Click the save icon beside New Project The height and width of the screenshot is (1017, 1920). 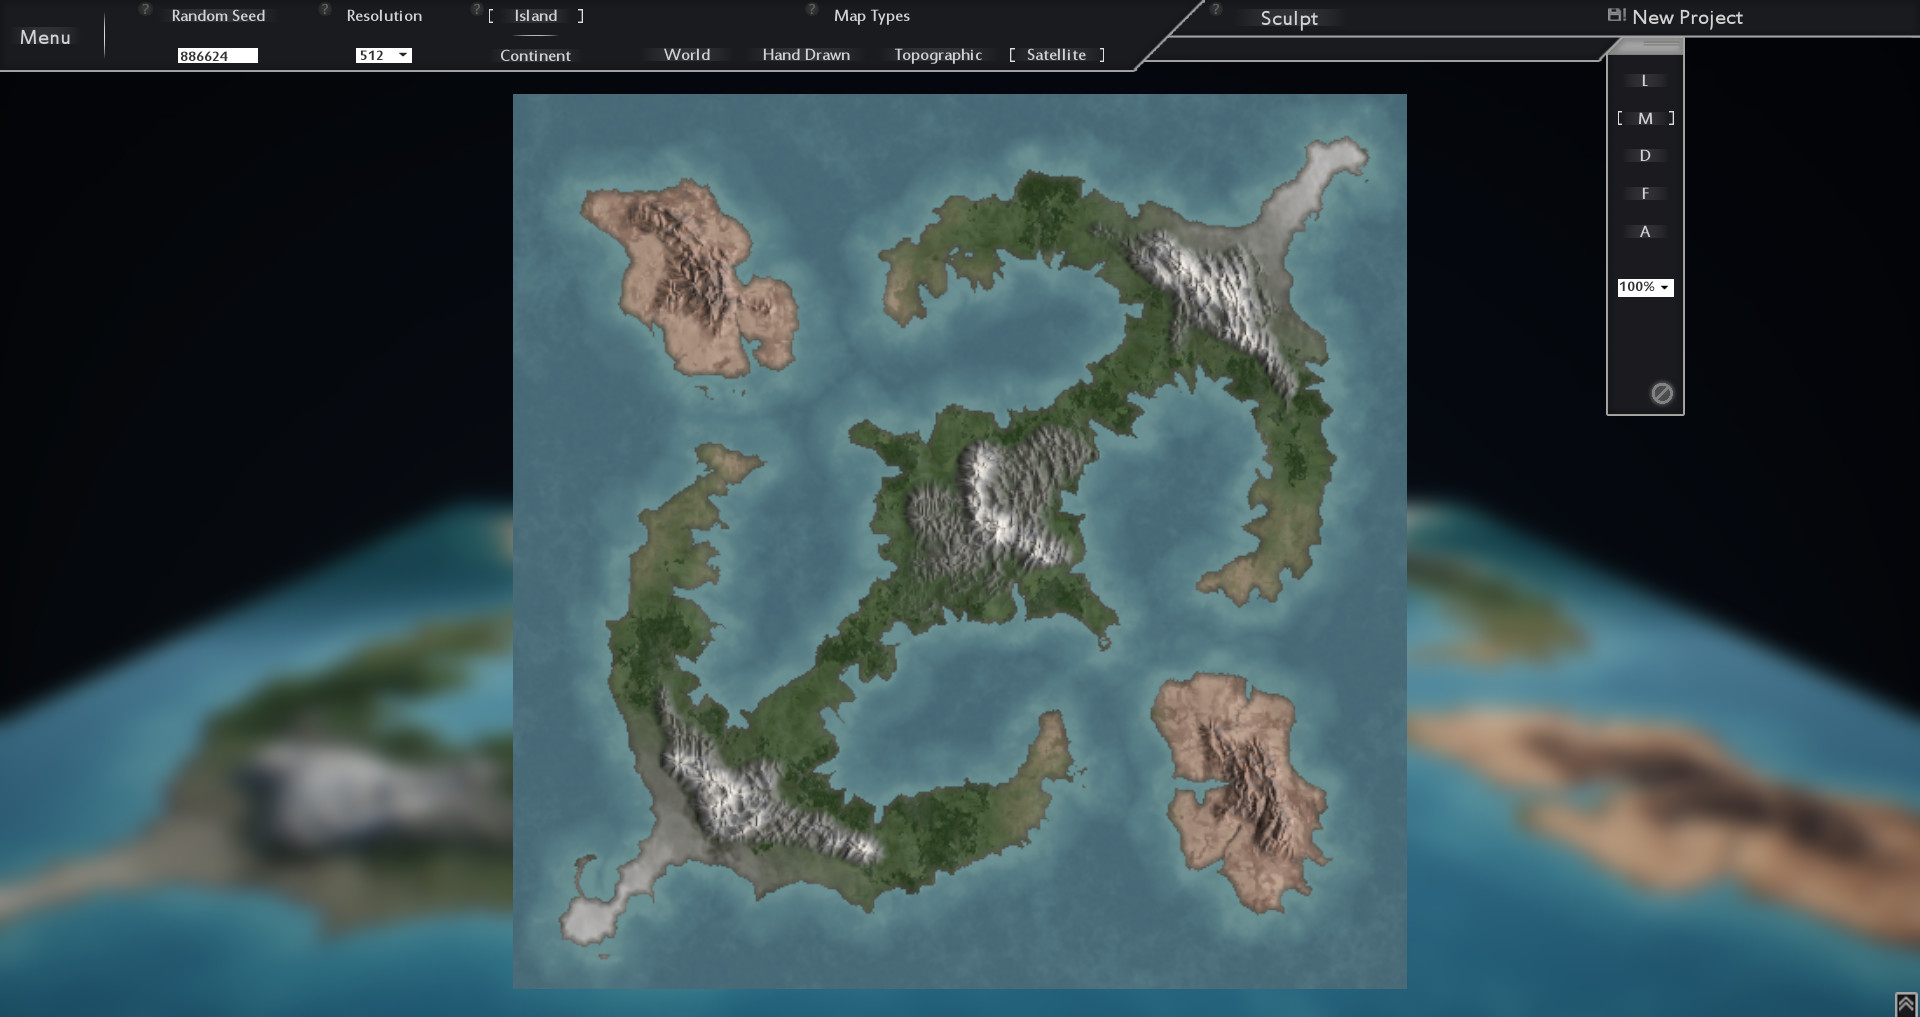(x=1616, y=15)
